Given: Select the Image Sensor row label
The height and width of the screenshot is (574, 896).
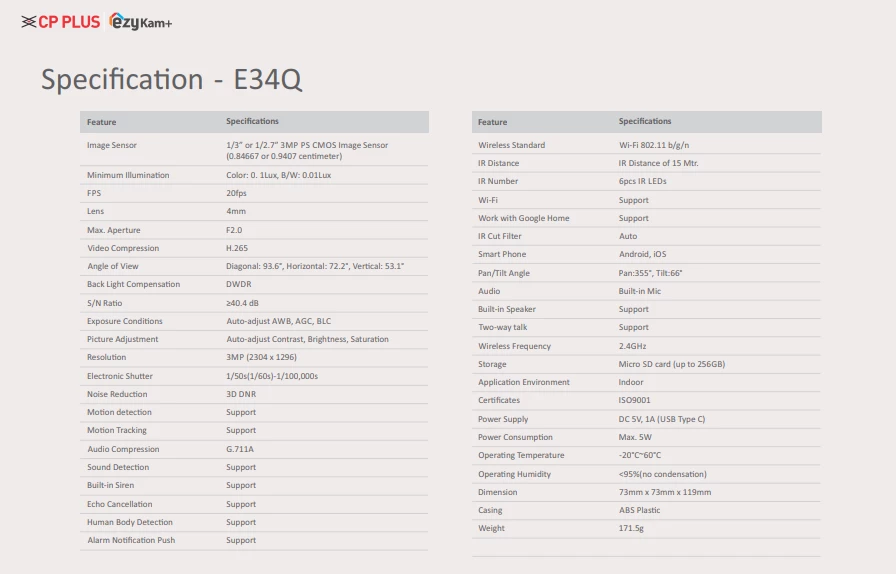Looking at the screenshot, I should tap(112, 145).
